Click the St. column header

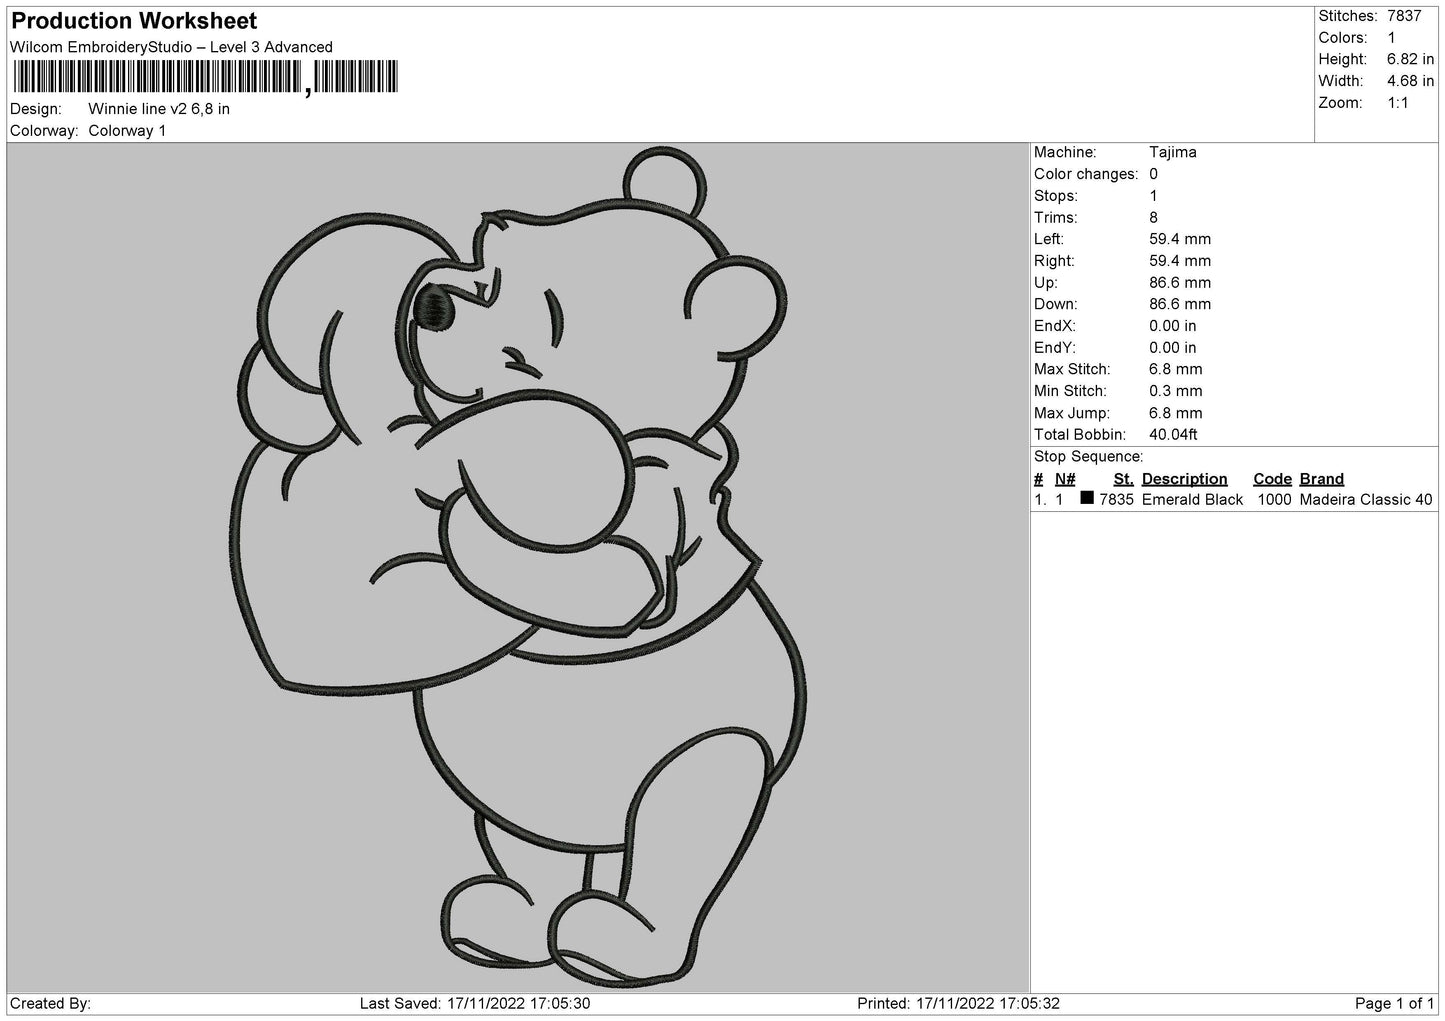1123,479
